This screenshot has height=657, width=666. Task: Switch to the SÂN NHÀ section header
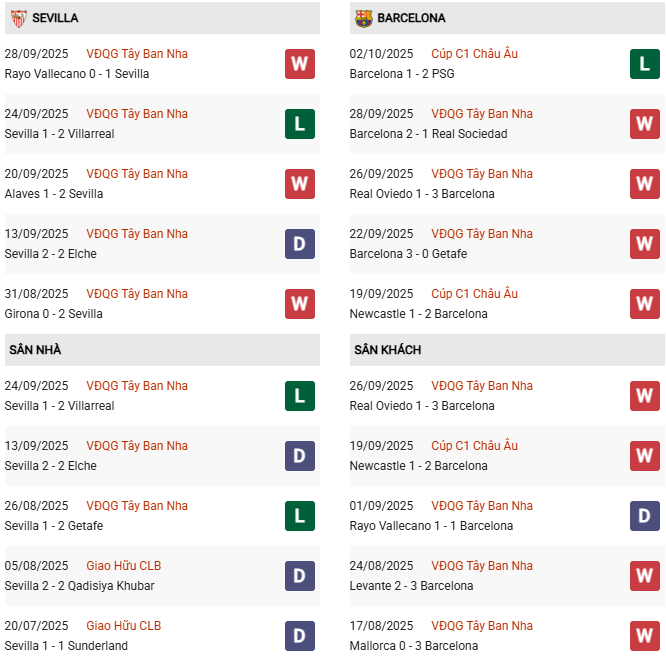35,350
